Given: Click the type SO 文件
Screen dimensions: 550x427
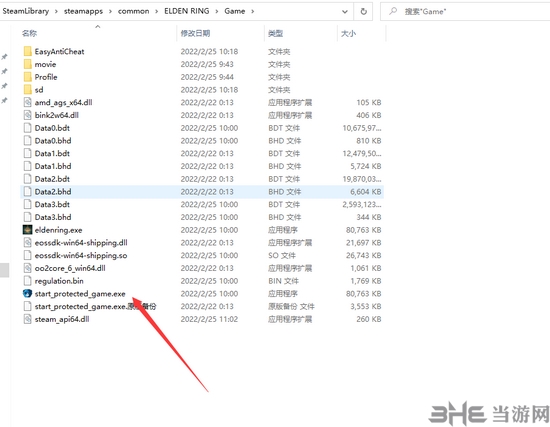Looking at the screenshot, I should (282, 255).
